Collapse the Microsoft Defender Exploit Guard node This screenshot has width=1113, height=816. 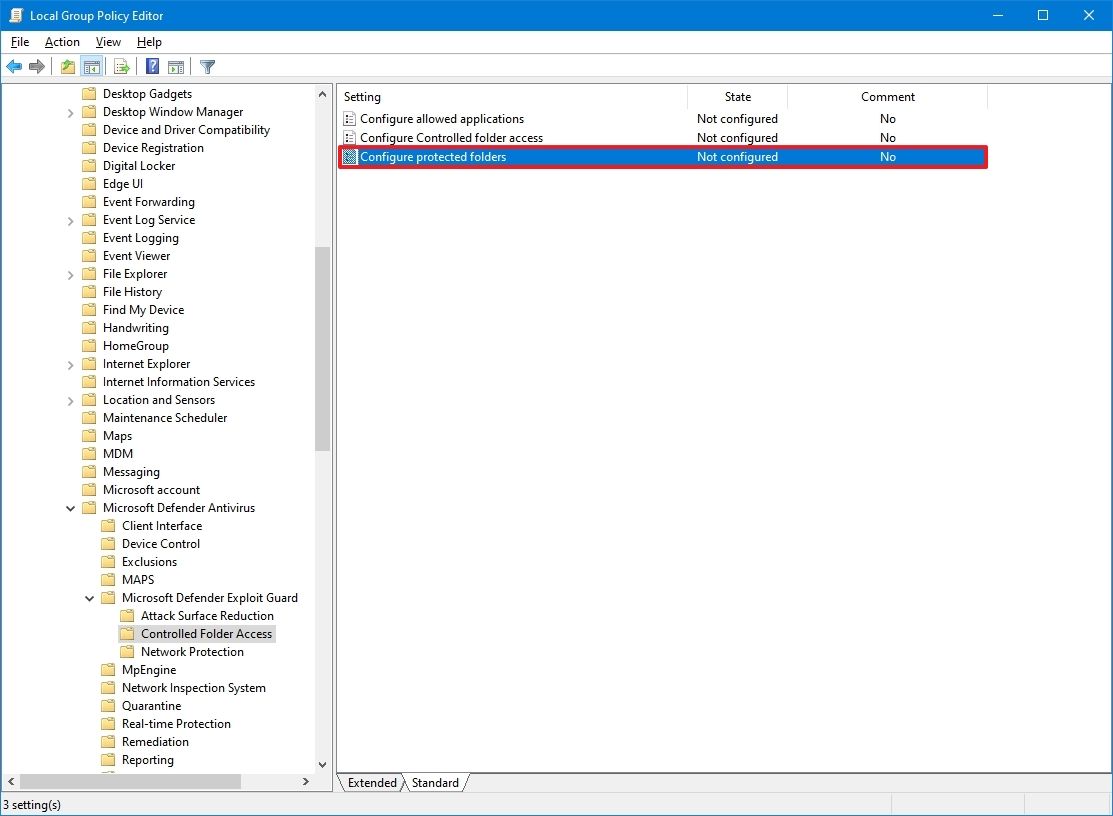coord(88,597)
